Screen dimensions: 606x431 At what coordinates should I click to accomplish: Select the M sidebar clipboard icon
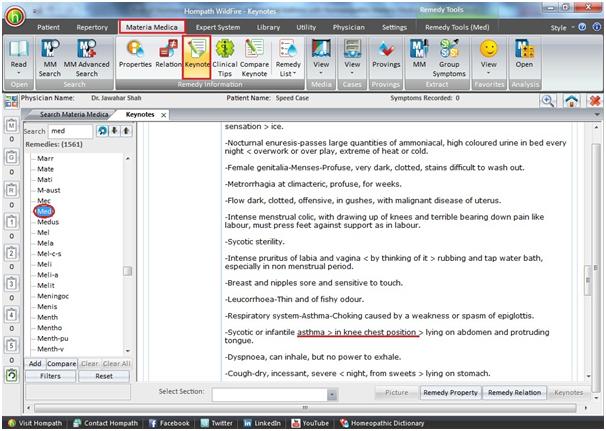(x=12, y=126)
